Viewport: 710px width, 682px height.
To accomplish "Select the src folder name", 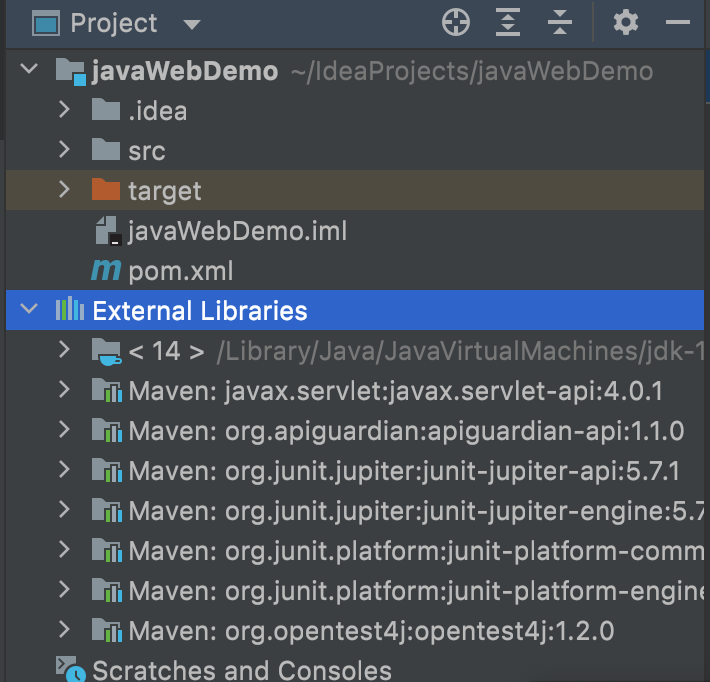I will [x=147, y=151].
